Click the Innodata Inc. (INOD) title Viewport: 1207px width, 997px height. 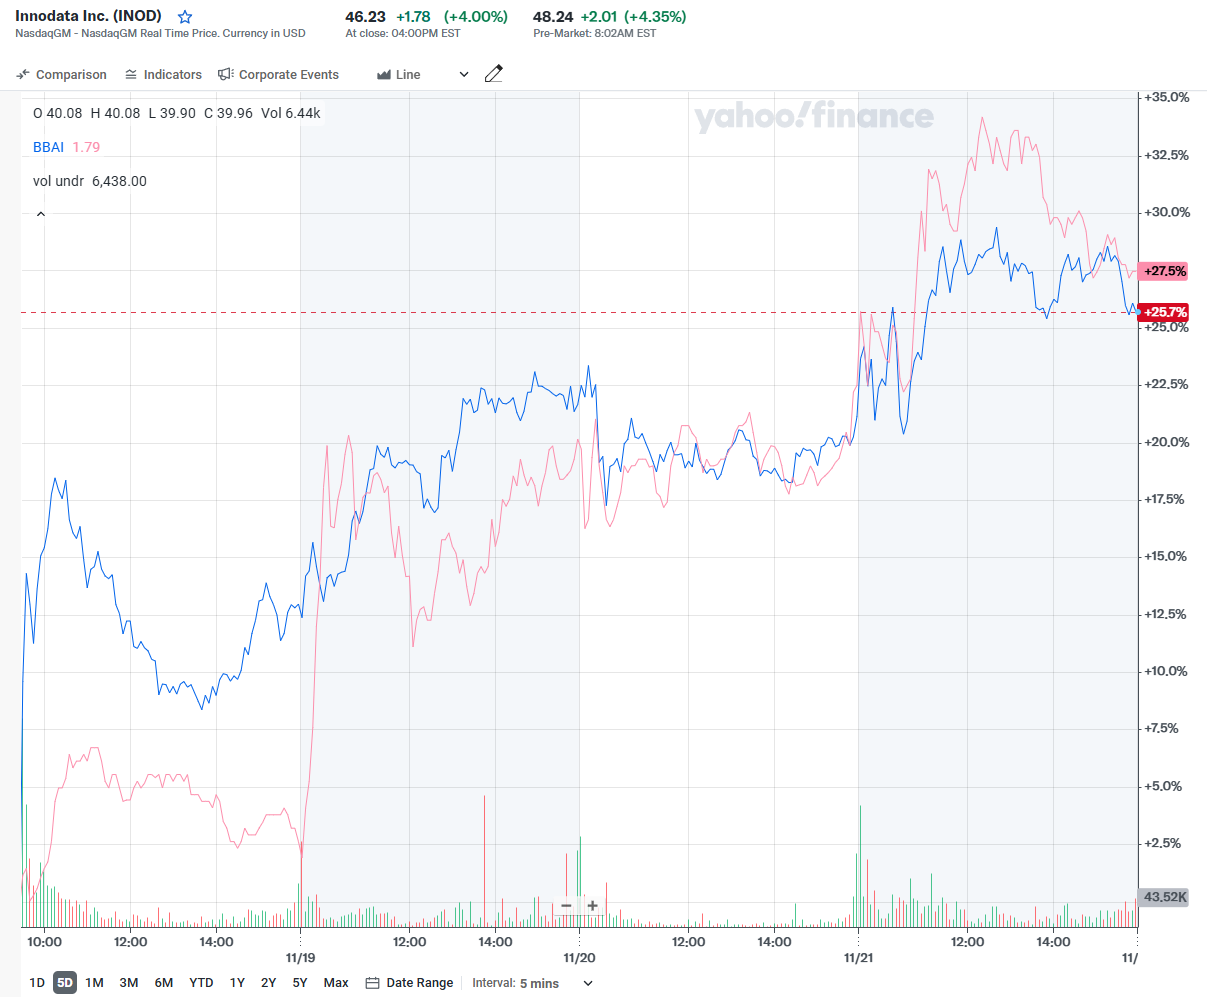88,16
